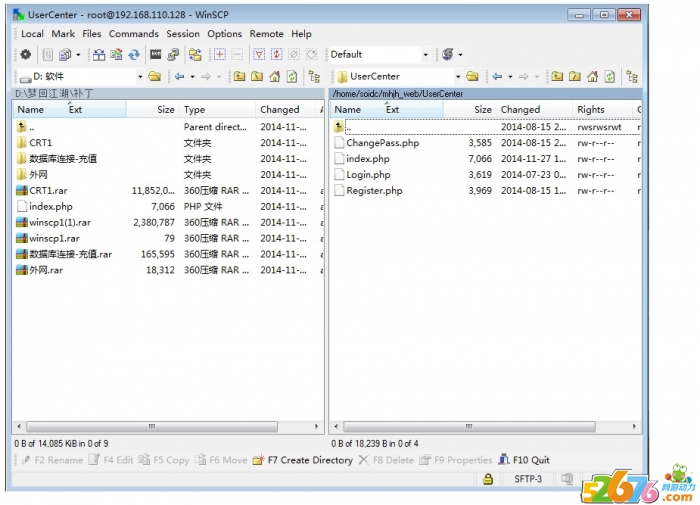Click F10 Quit button
This screenshot has height=505, width=700.
click(x=524, y=460)
